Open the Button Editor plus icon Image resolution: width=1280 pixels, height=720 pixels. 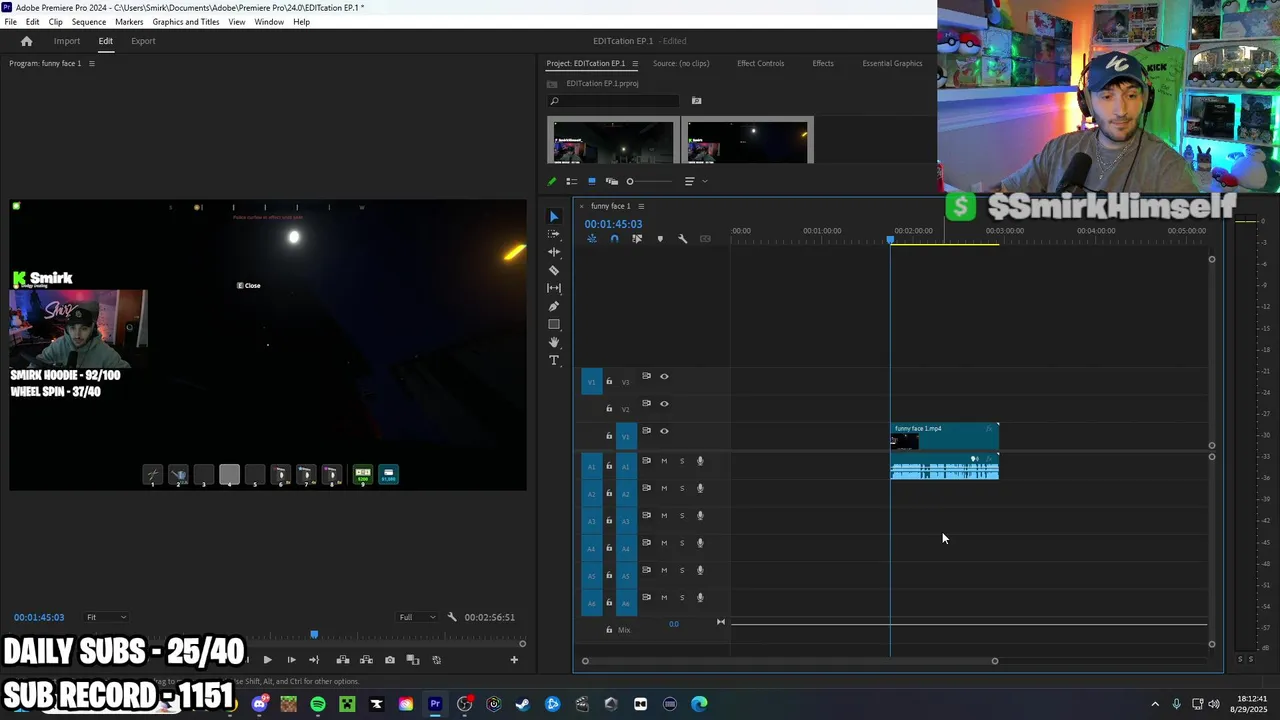pyautogui.click(x=514, y=660)
